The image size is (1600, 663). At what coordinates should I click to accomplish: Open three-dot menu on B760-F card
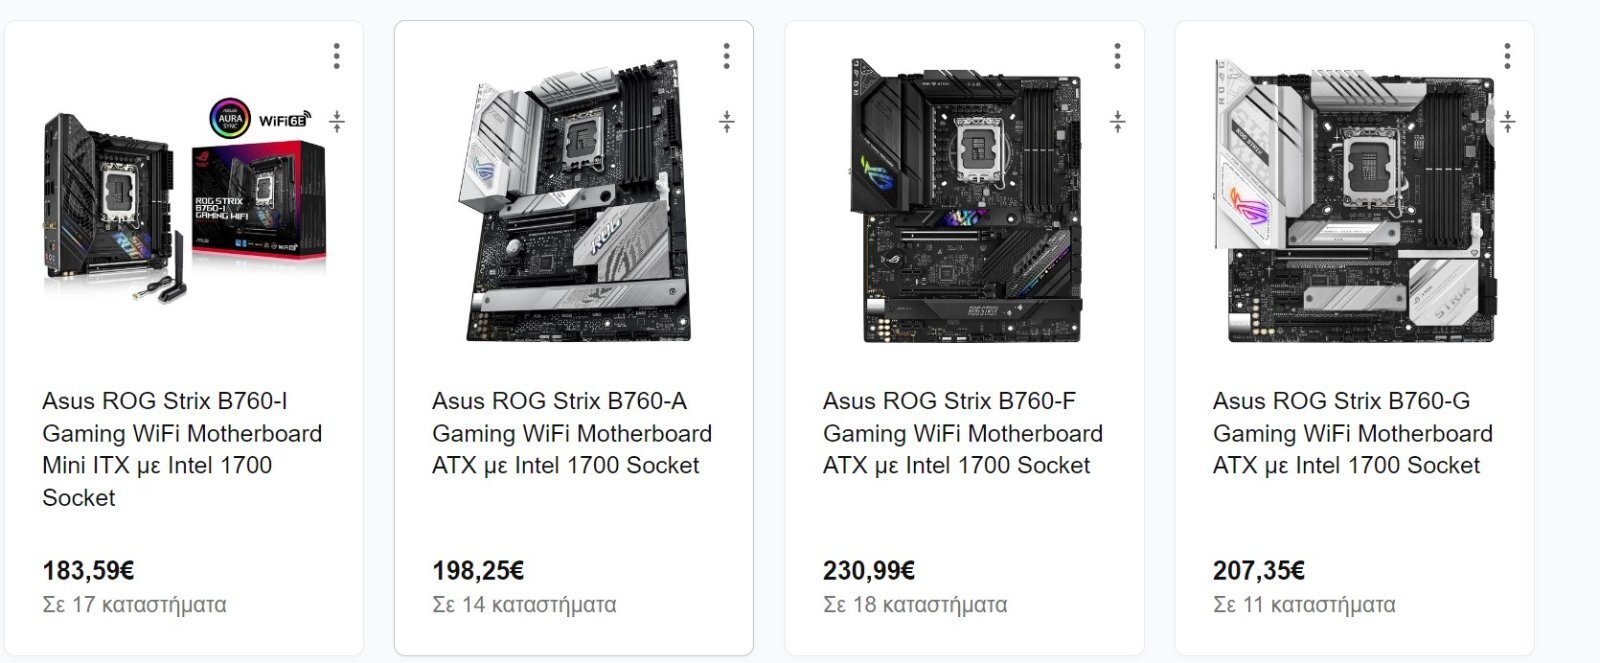[1118, 56]
